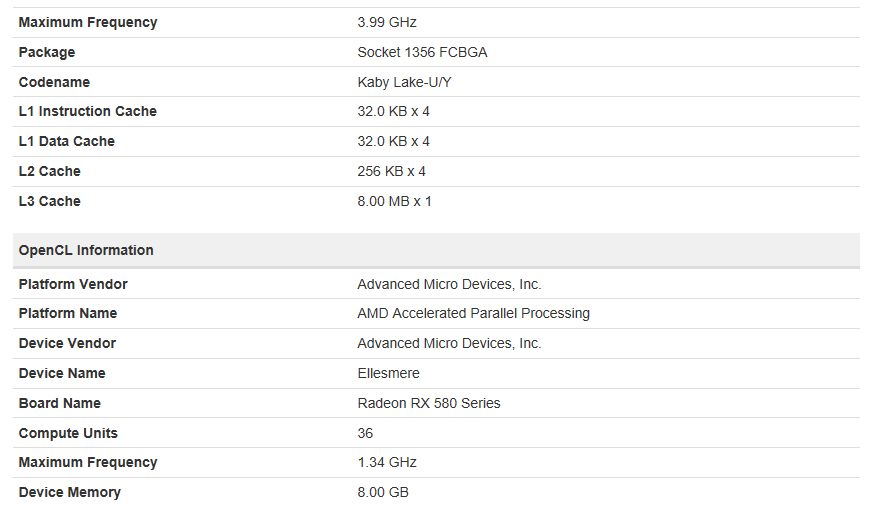Click the Device Vendor label
Image resolution: width=871 pixels, height=527 pixels.
(67, 343)
